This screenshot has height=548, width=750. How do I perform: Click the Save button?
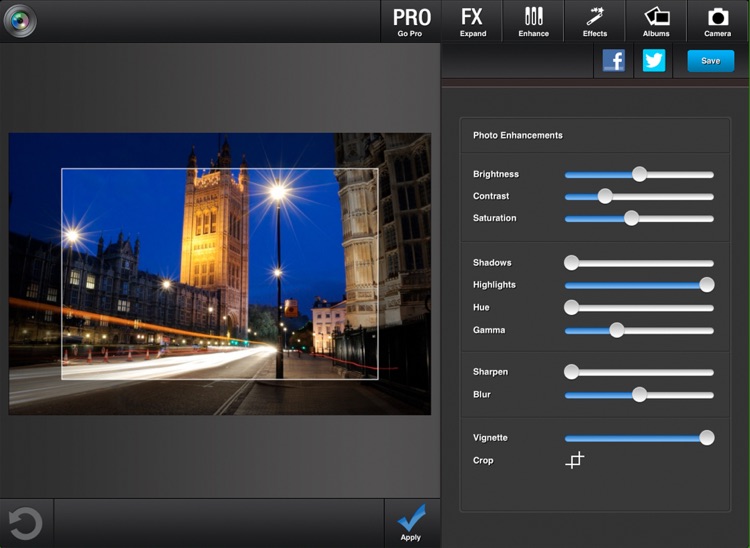pyautogui.click(x=710, y=61)
